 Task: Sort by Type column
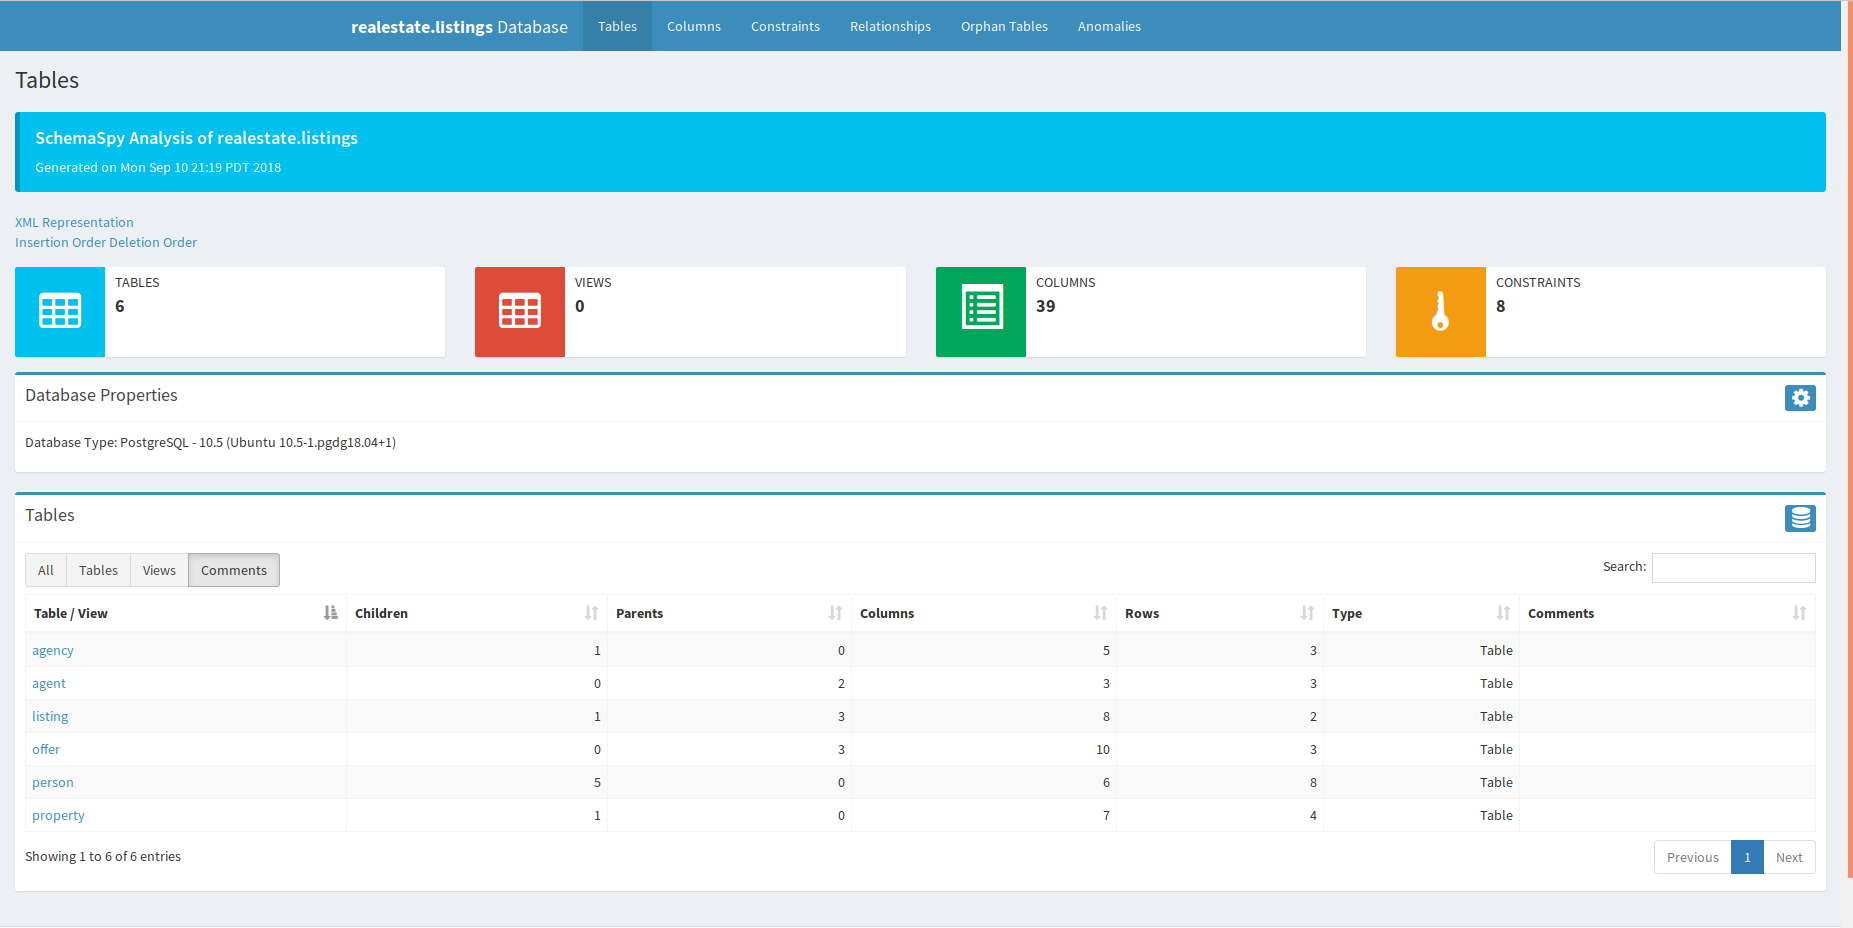click(1422, 613)
